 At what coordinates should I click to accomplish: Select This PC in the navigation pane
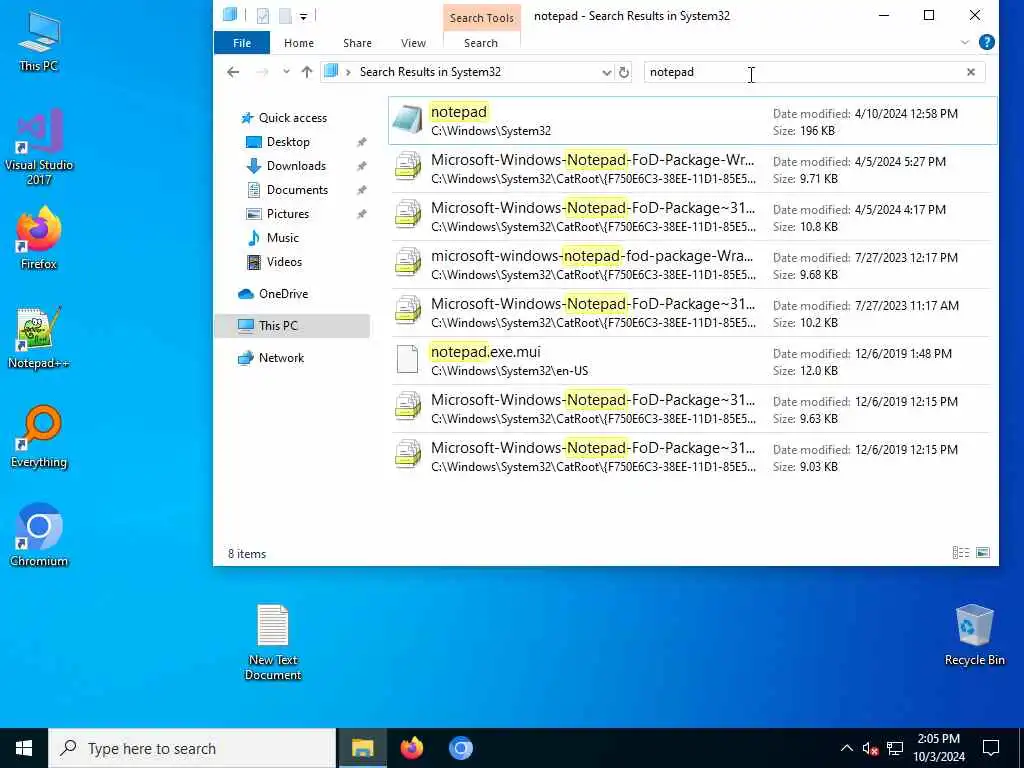click(x=292, y=325)
